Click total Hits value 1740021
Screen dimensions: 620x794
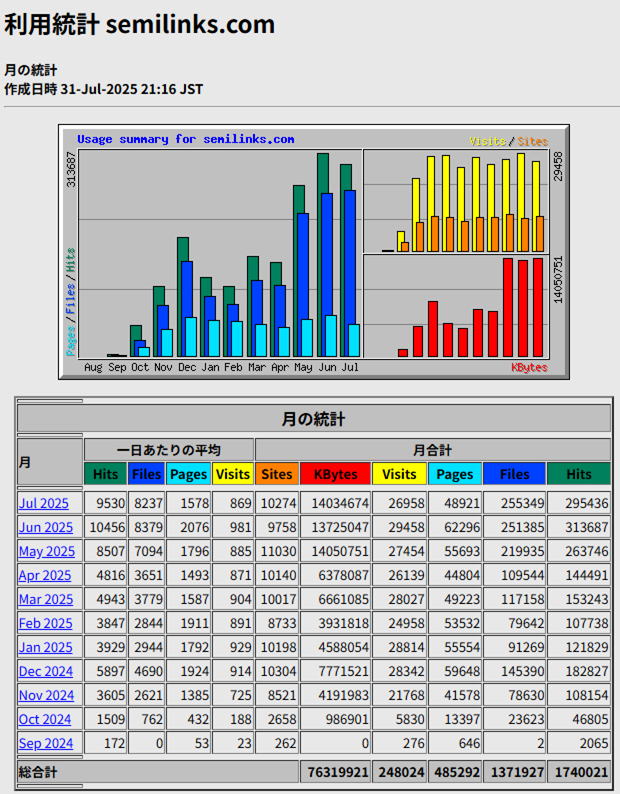(578, 772)
